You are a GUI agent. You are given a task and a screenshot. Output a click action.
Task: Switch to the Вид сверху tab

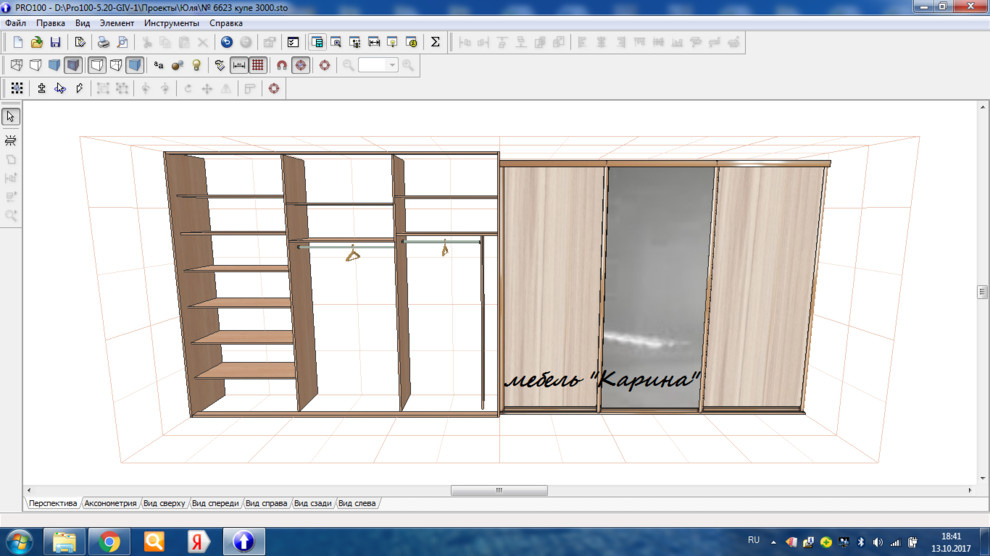[x=164, y=503]
